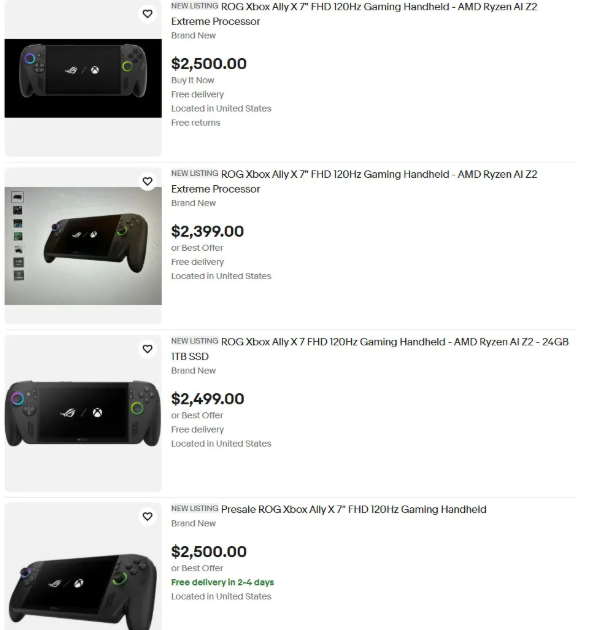This screenshot has height=630, width=609.
Task: Click the $2,500.00 Buy It Now price
Action: pos(209,64)
